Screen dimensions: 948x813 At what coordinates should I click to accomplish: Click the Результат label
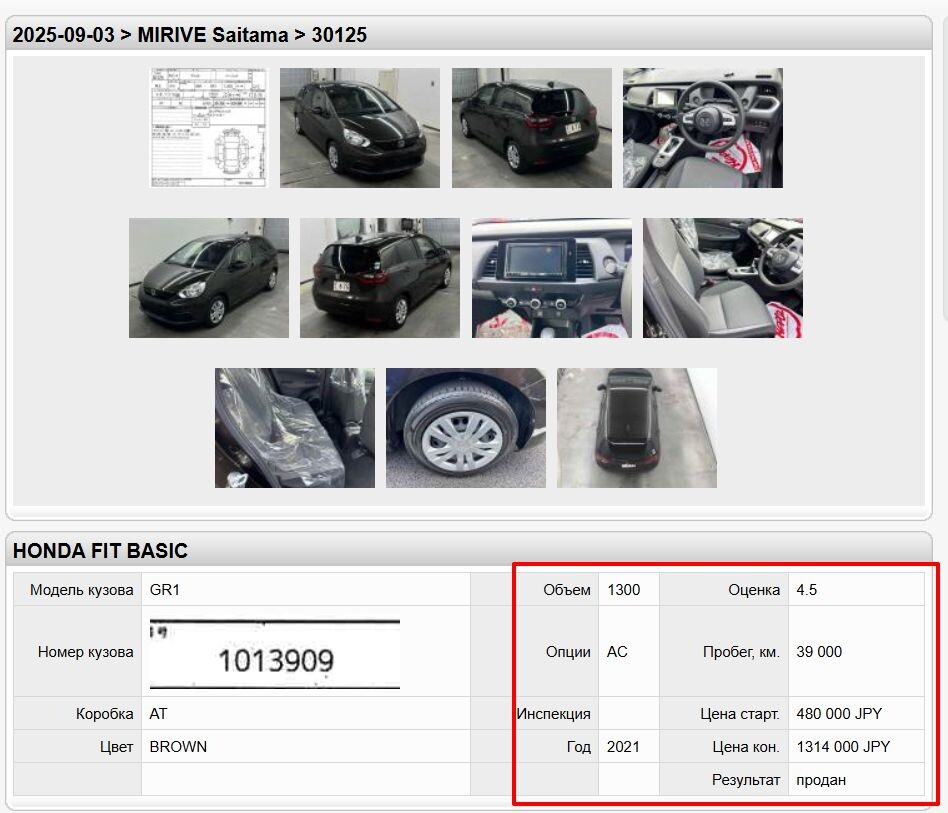coord(746,780)
